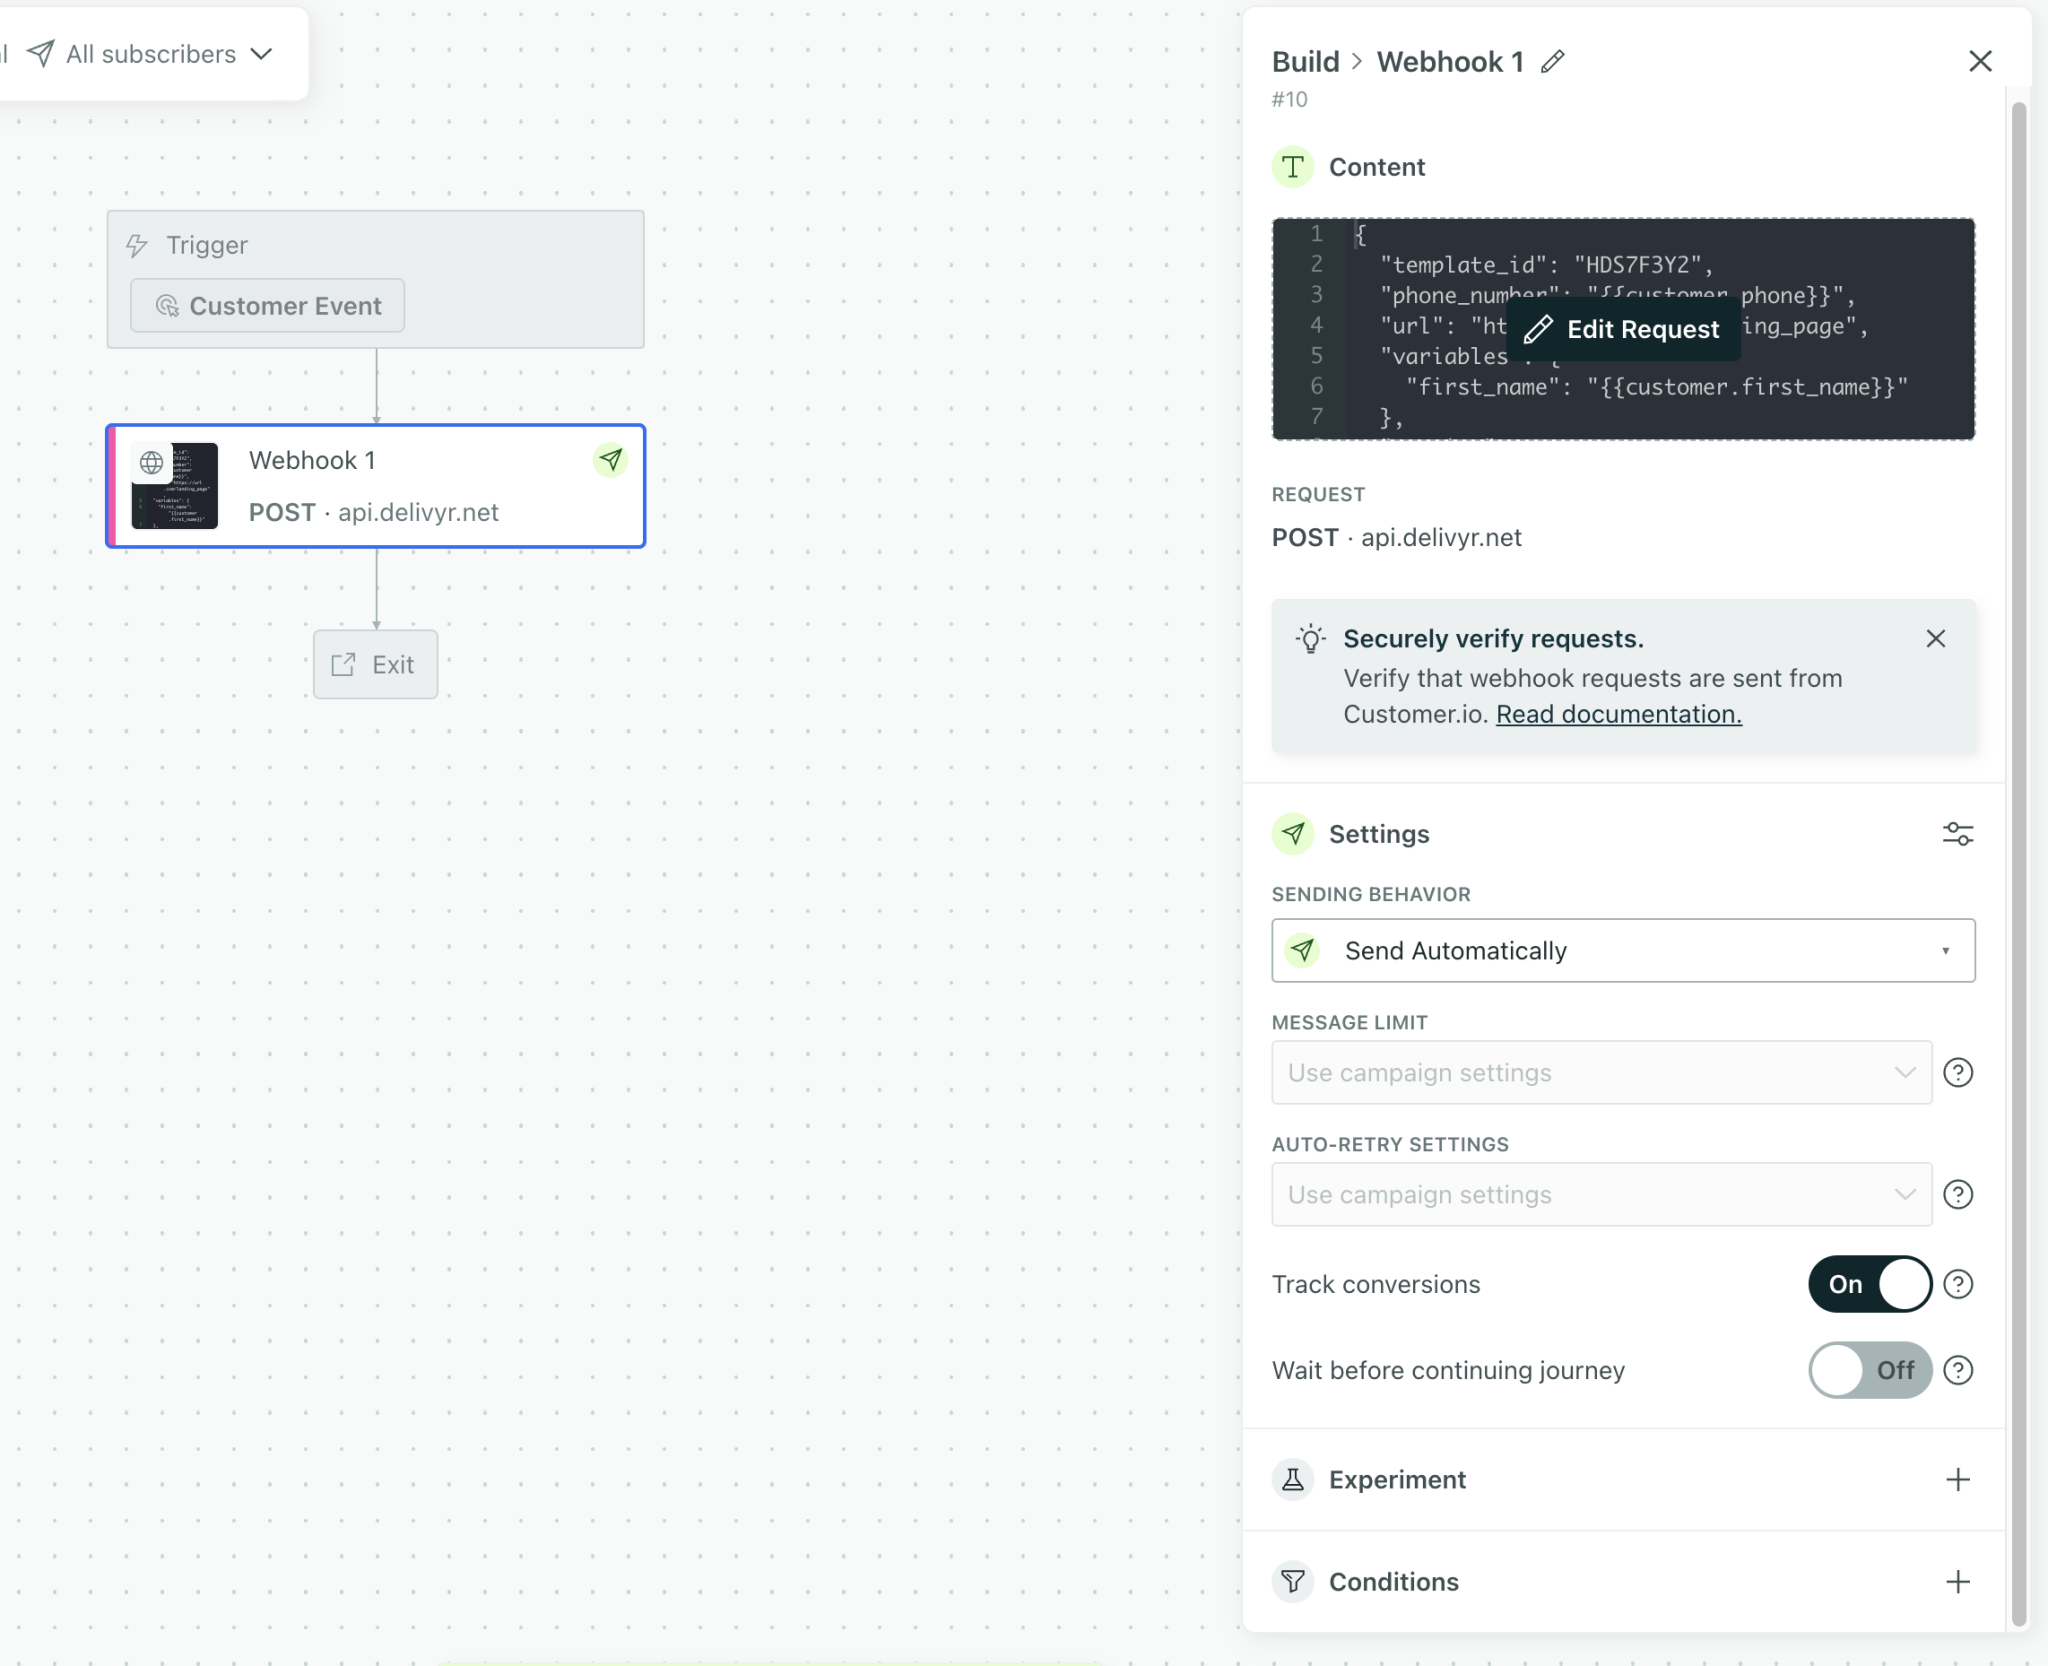Open the Auto-Retry Settings dropdown
The width and height of the screenshot is (2048, 1666).
click(1600, 1195)
